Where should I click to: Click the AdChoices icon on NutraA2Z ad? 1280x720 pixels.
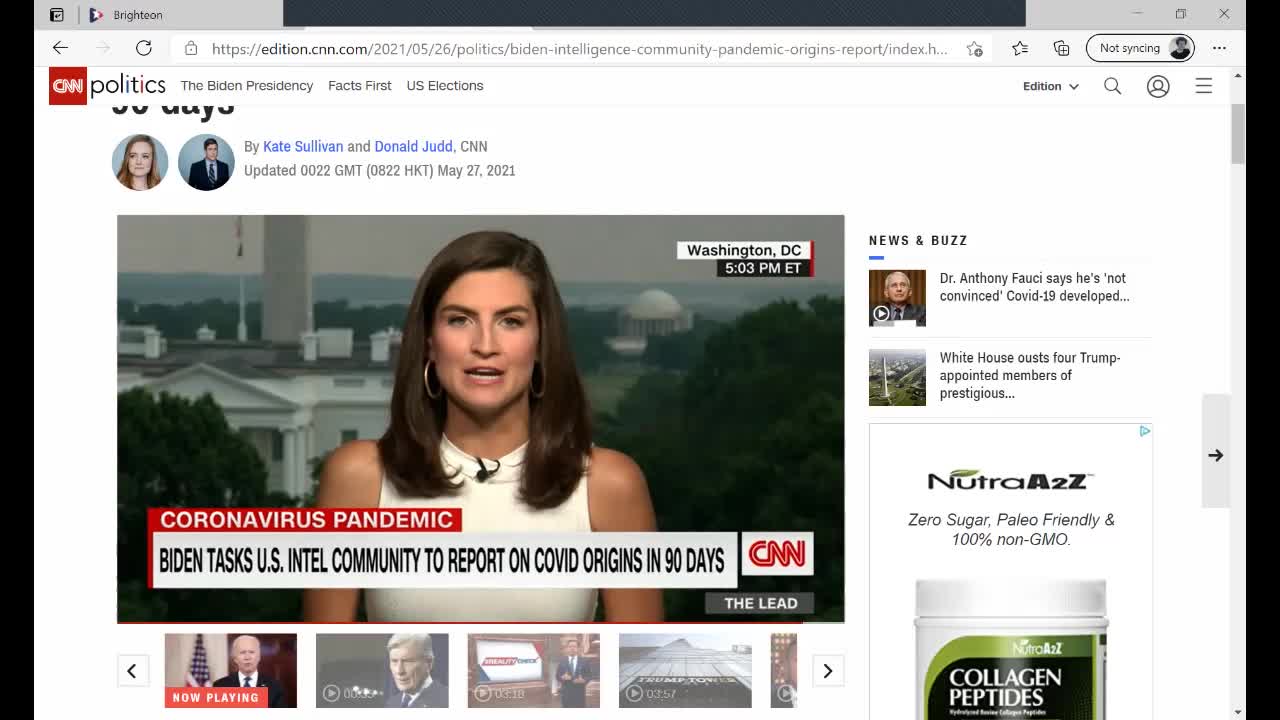1145,431
